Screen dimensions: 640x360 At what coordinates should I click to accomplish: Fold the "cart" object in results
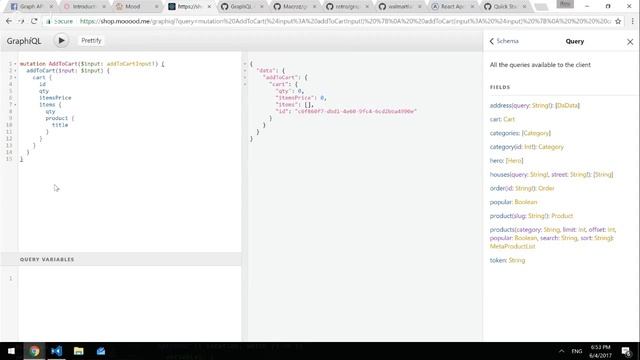(x=245, y=84)
